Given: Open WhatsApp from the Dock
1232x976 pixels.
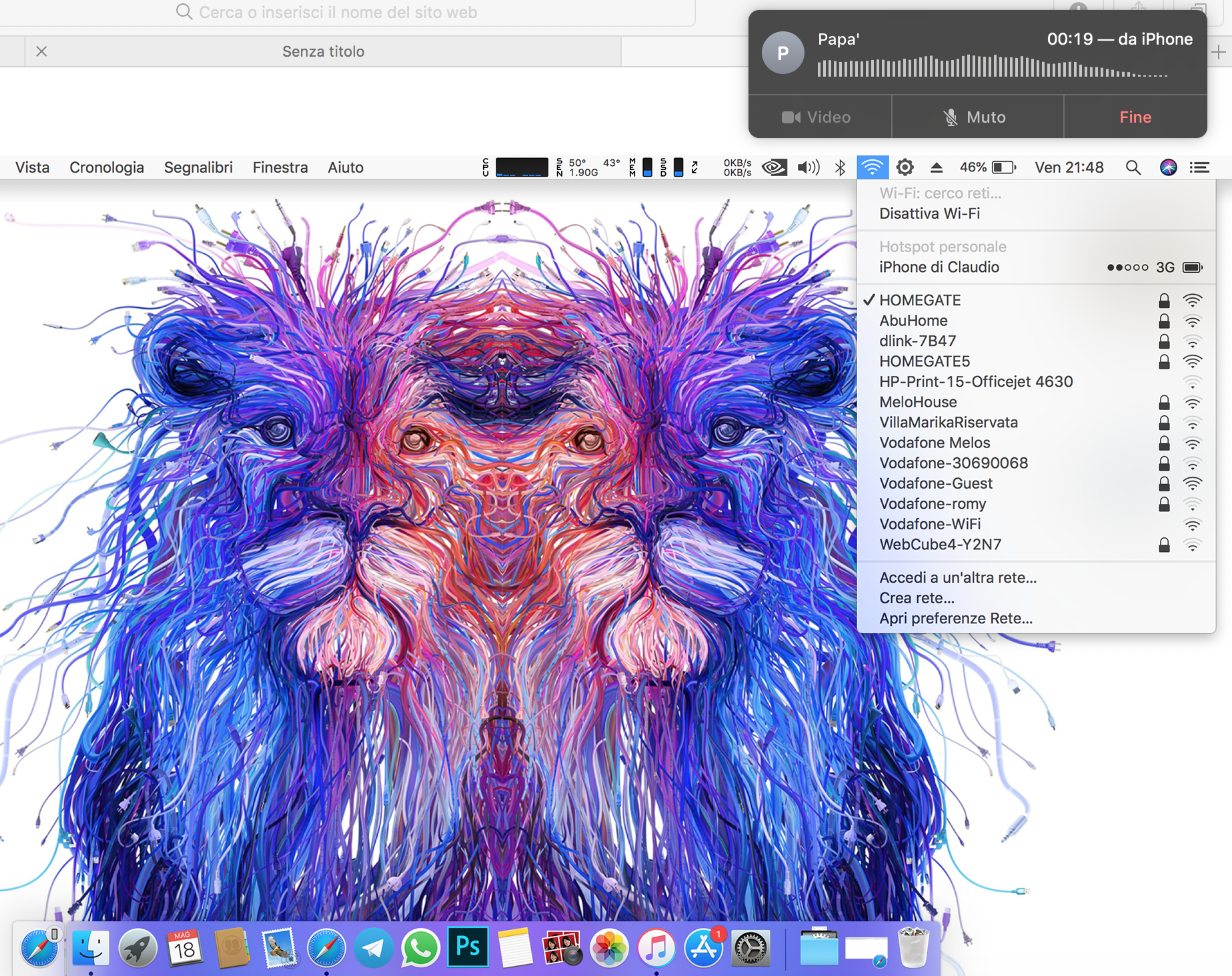Looking at the screenshot, I should [x=421, y=947].
